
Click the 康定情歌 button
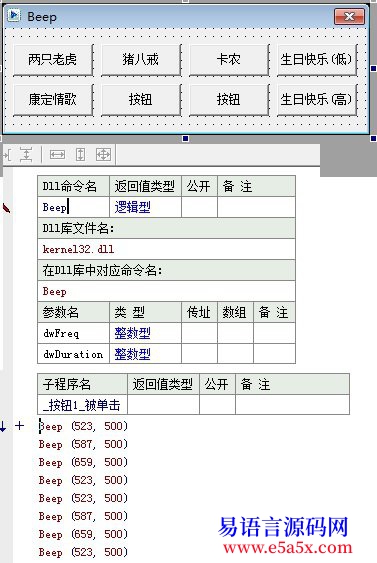[53, 99]
